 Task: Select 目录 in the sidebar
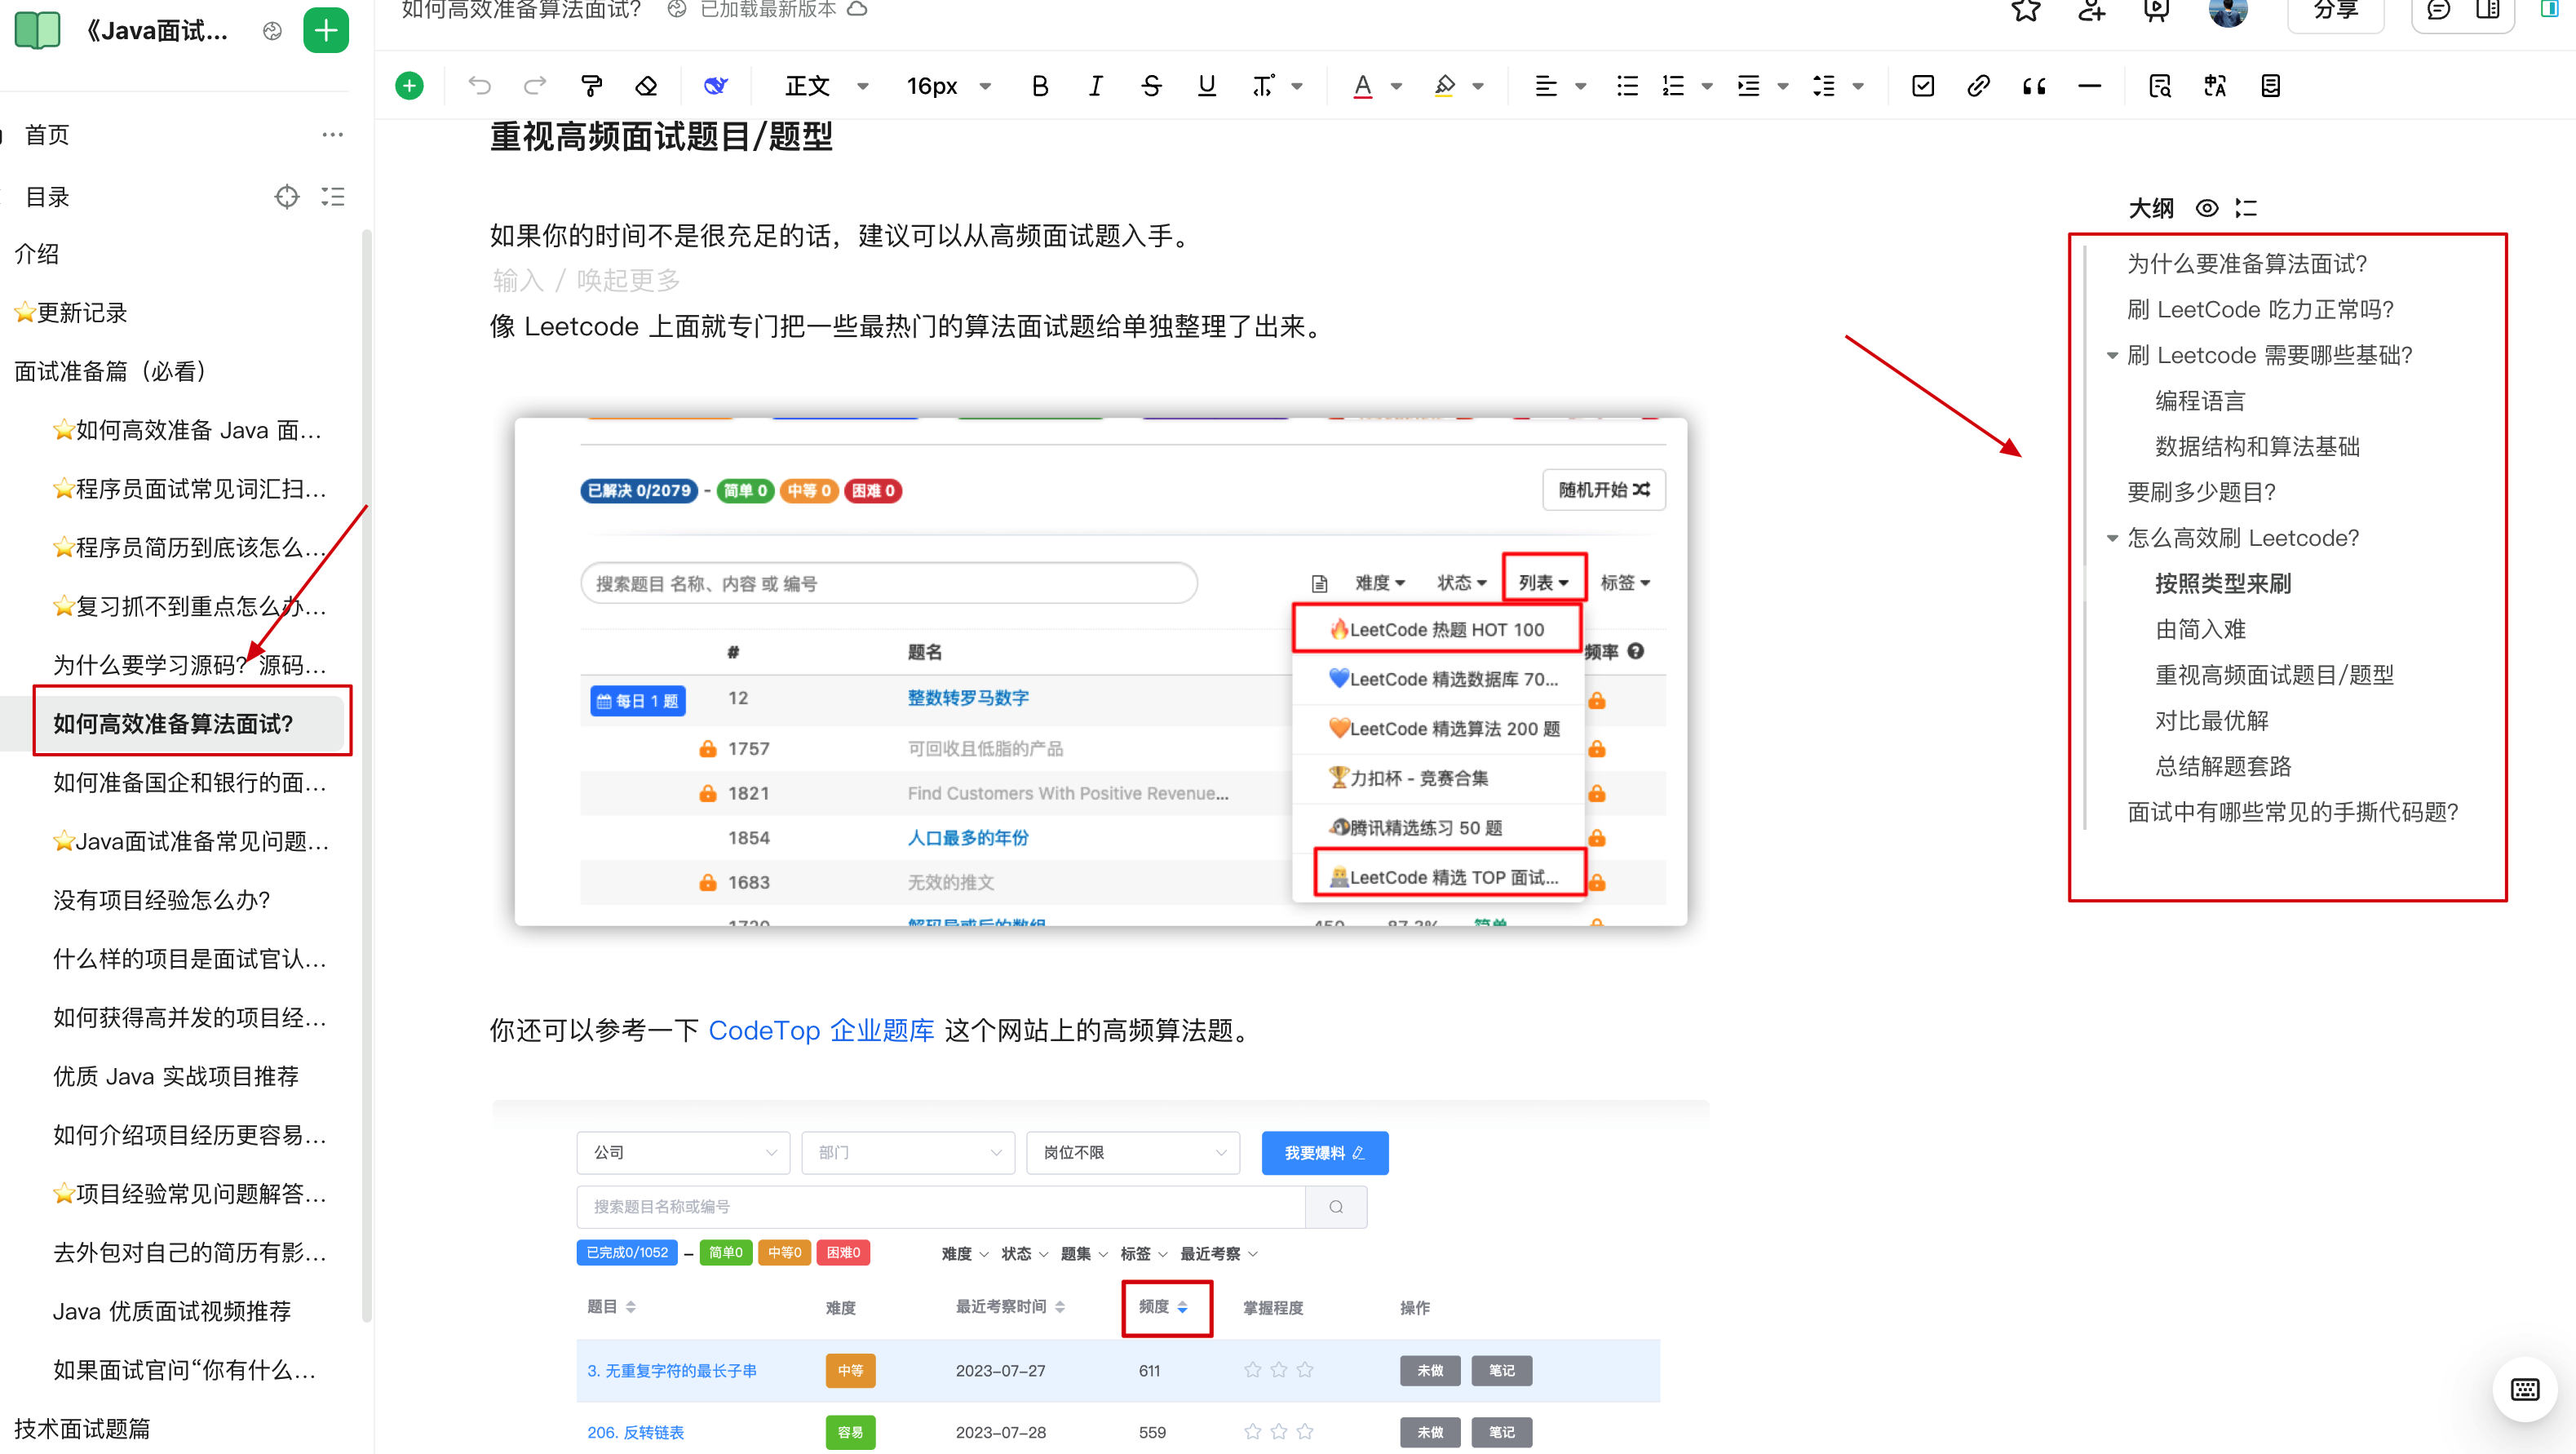pos(46,196)
